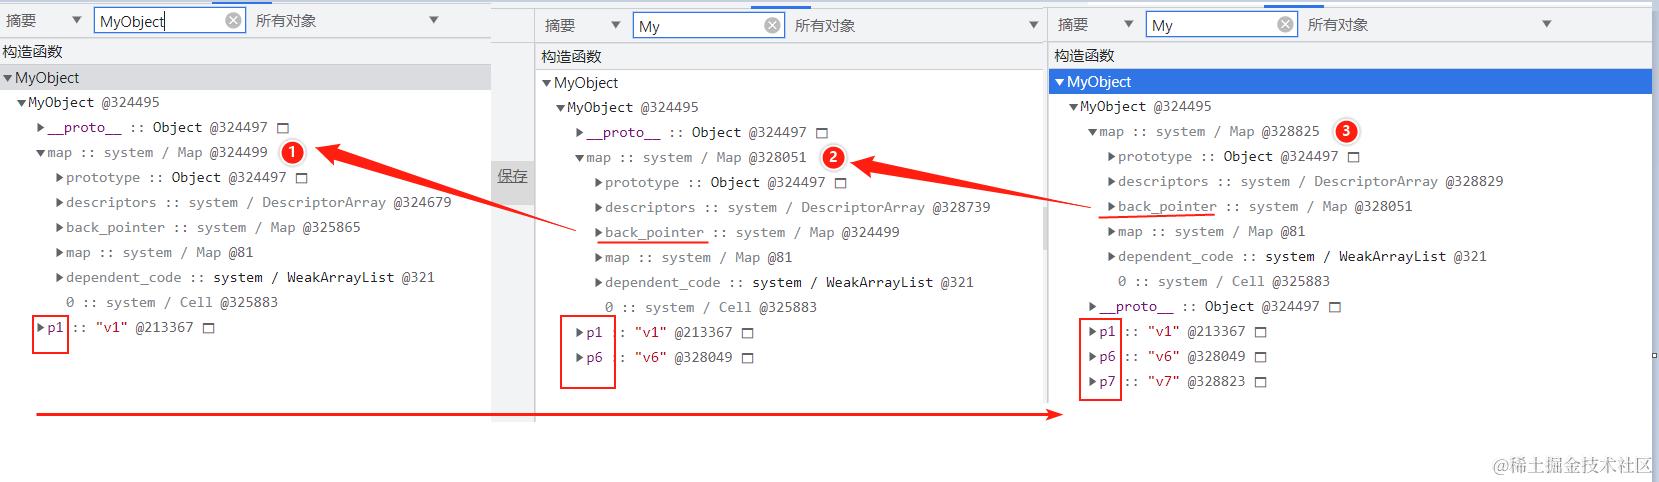Viewport: 1659px width, 482px height.
Task: Click square icon beside p1 in right panel
Action: [1261, 332]
